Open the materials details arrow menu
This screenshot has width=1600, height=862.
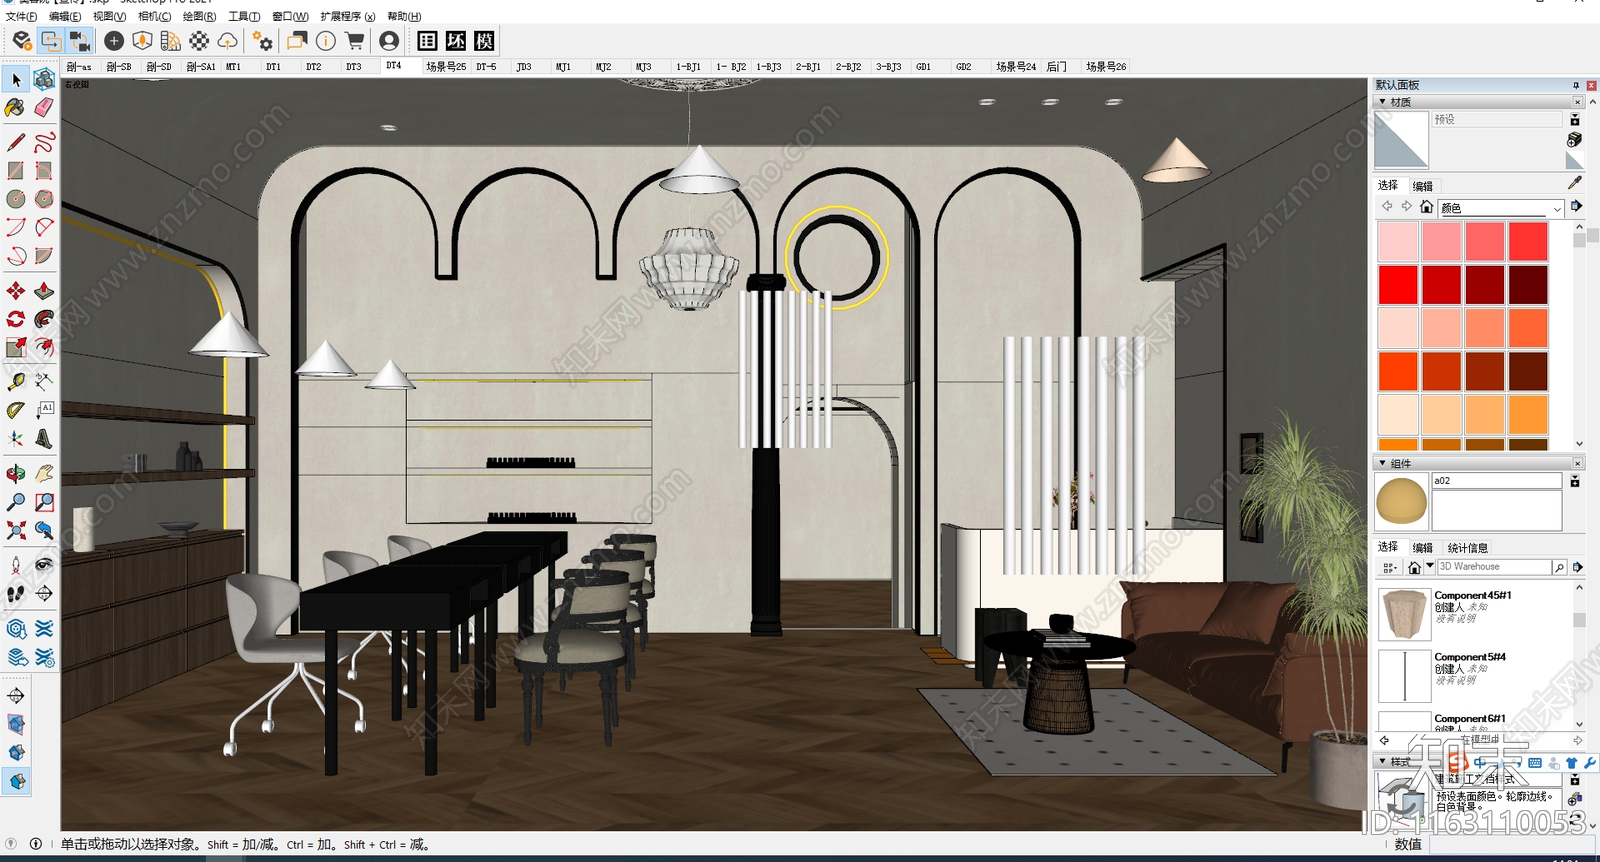[1577, 206]
